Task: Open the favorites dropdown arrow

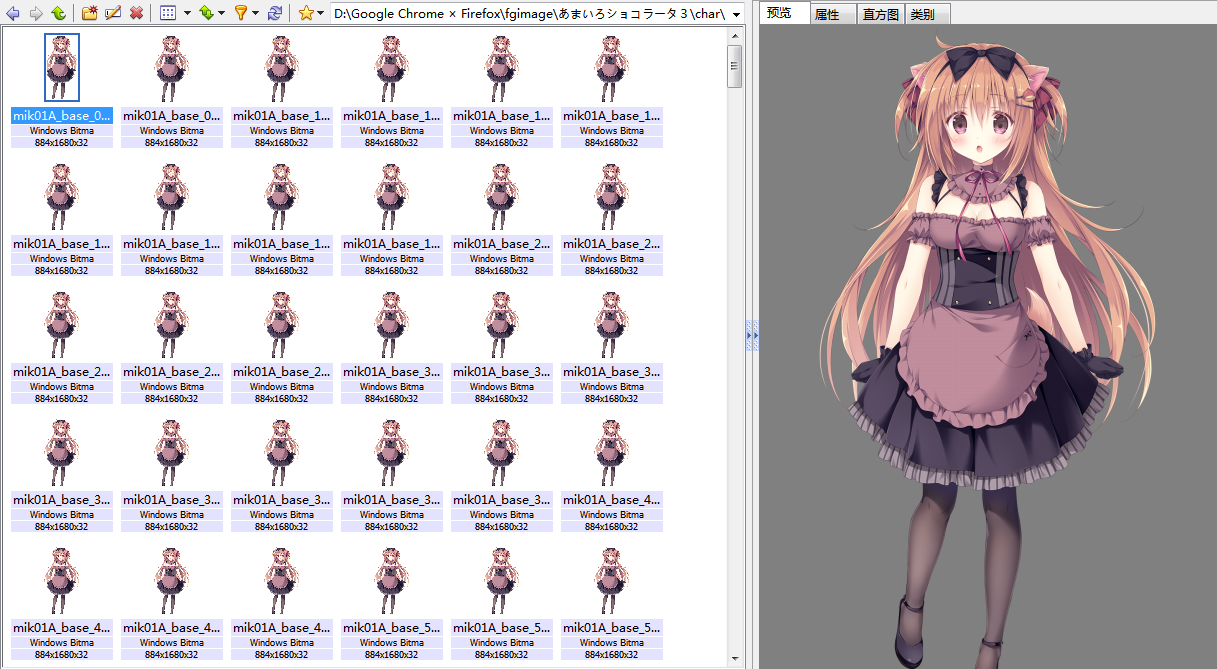Action: click(x=320, y=14)
